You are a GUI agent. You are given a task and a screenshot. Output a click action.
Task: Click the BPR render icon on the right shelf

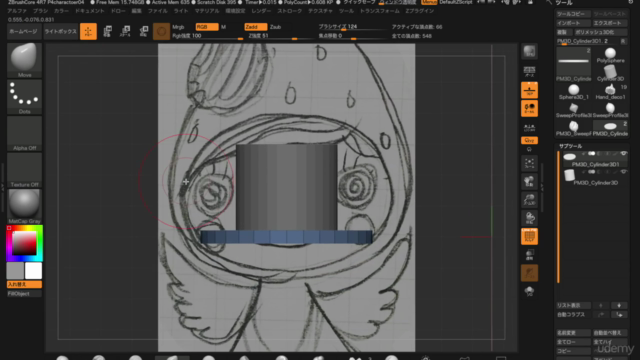529,51
